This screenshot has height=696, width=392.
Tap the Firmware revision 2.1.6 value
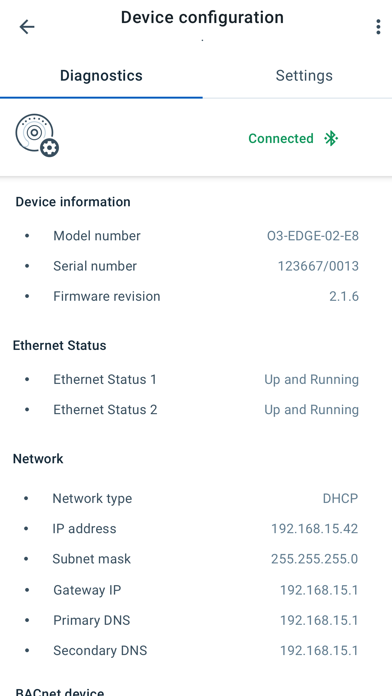344,296
